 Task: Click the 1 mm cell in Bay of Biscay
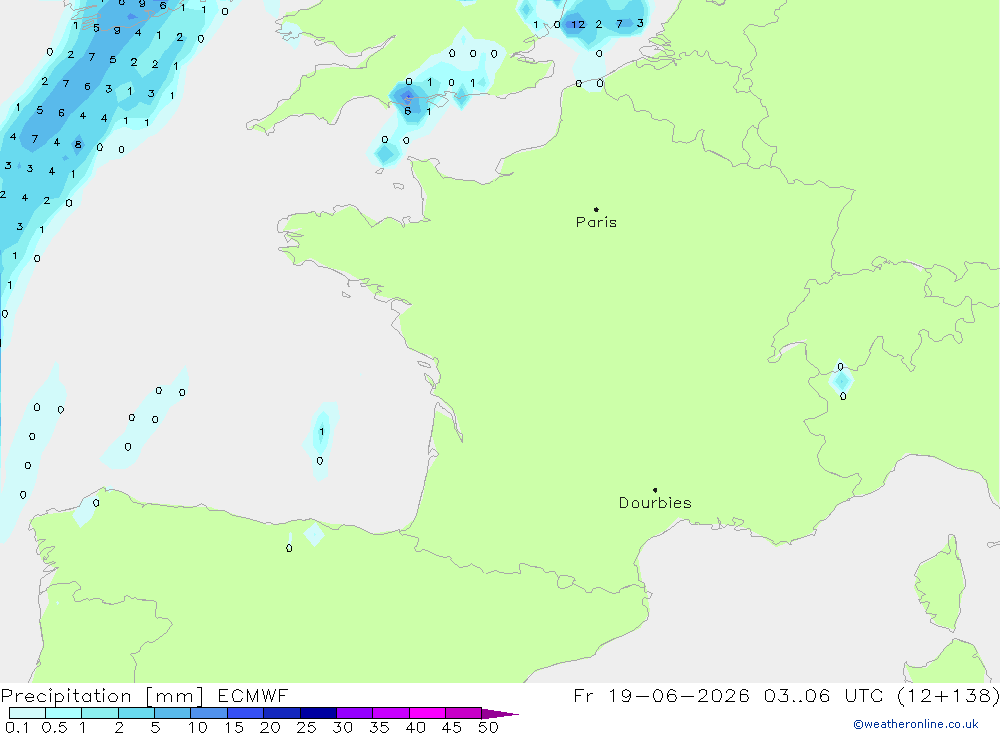321,432
